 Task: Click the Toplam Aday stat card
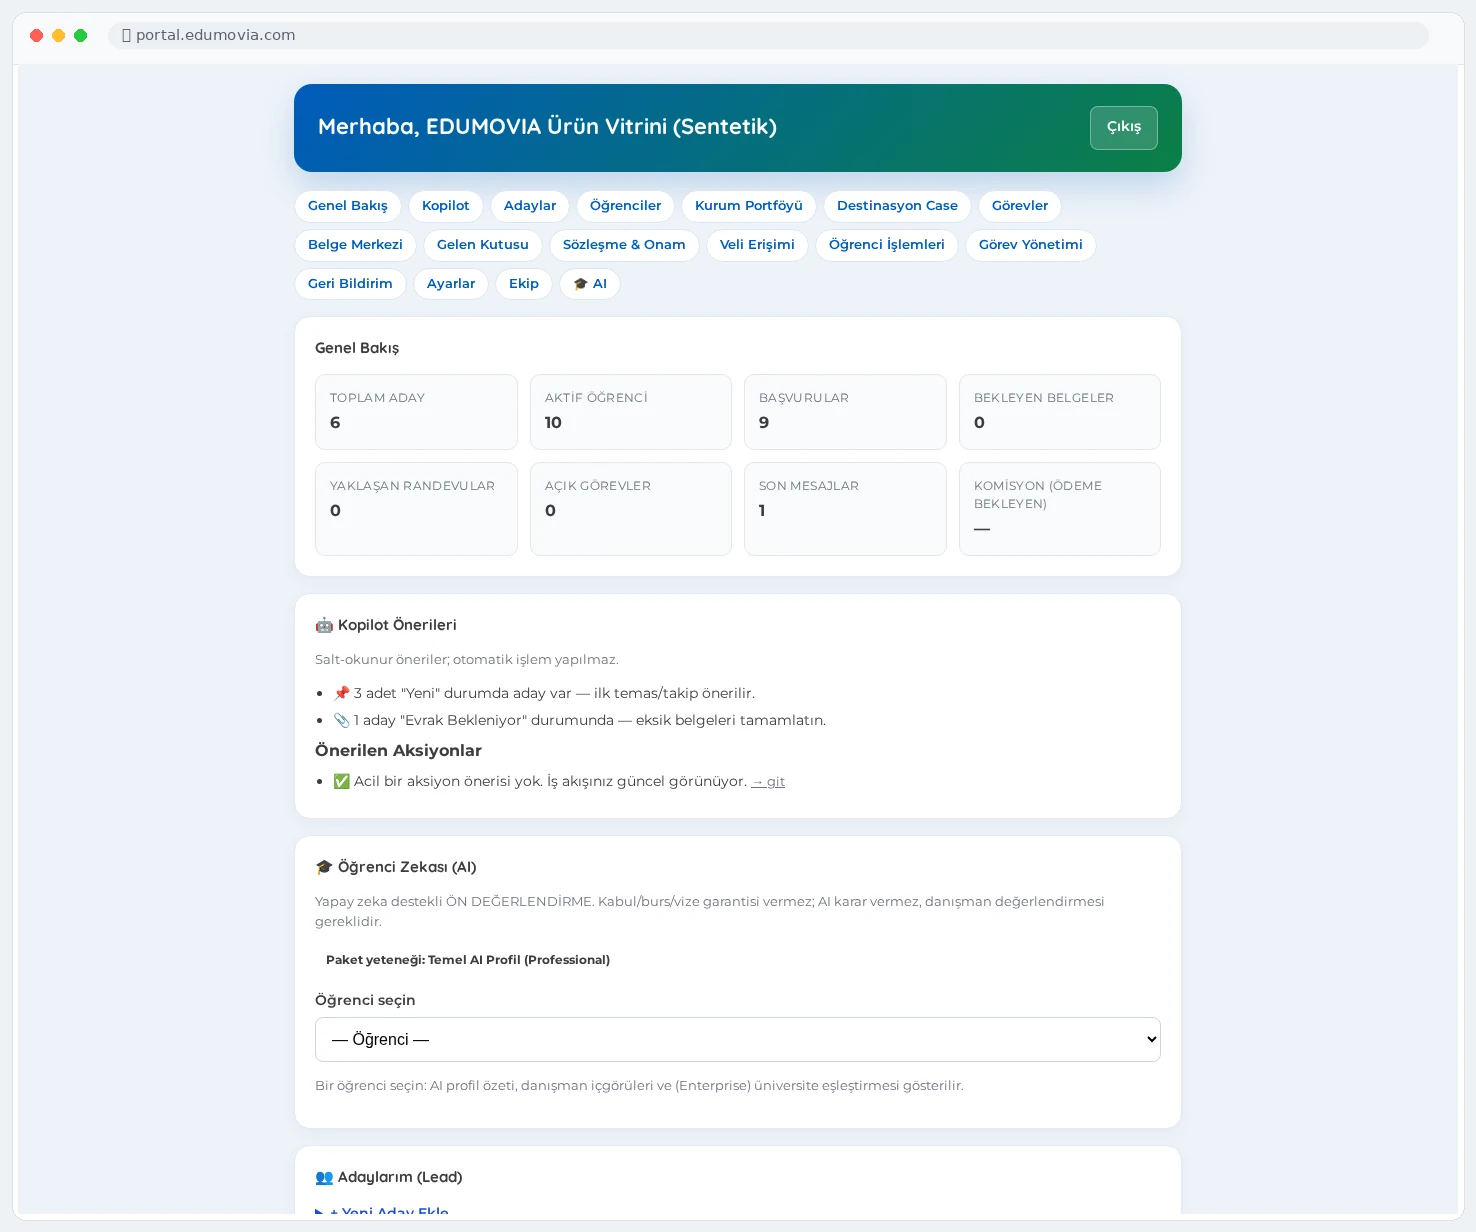tap(416, 412)
